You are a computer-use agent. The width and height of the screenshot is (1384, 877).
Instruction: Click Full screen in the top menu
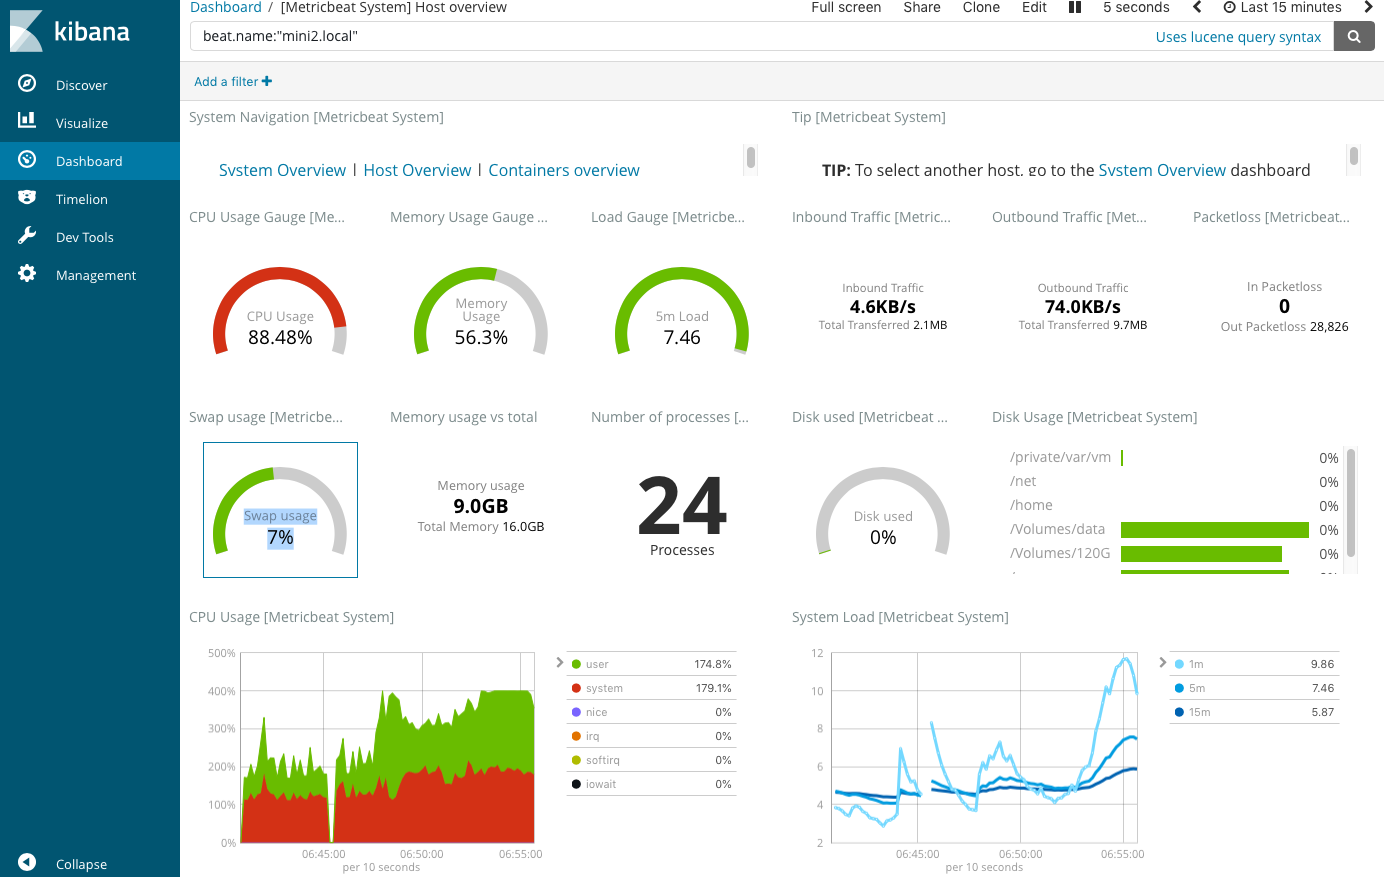[x=846, y=7]
